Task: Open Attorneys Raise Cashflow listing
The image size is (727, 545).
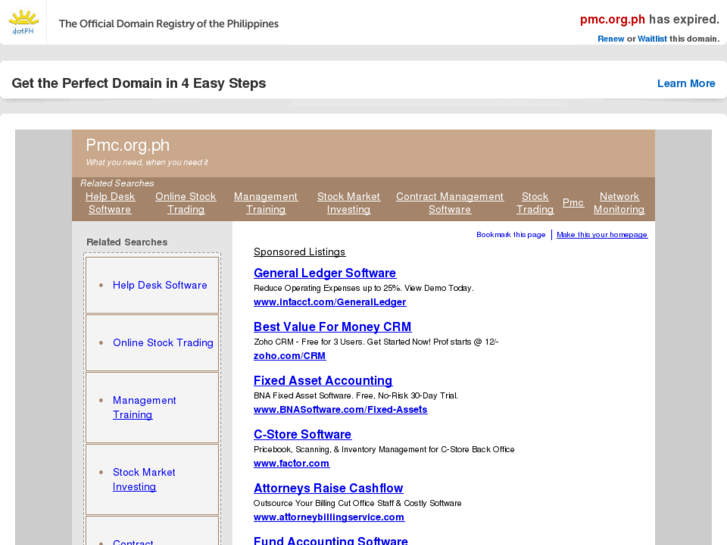Action: click(328, 488)
